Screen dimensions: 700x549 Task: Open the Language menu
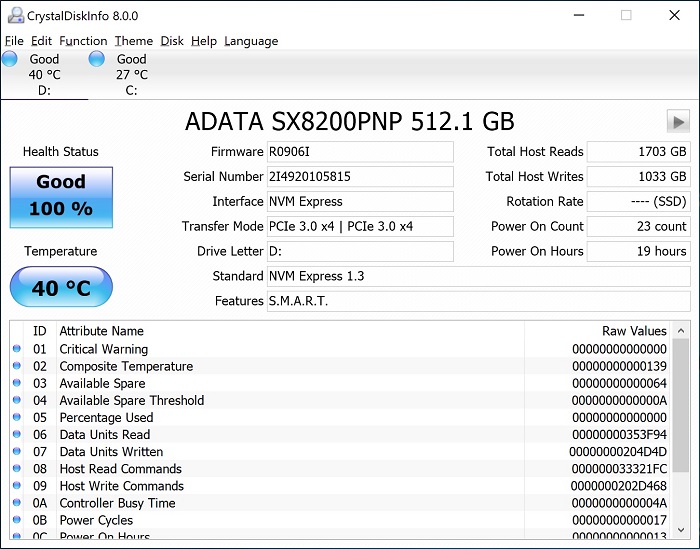[251, 41]
